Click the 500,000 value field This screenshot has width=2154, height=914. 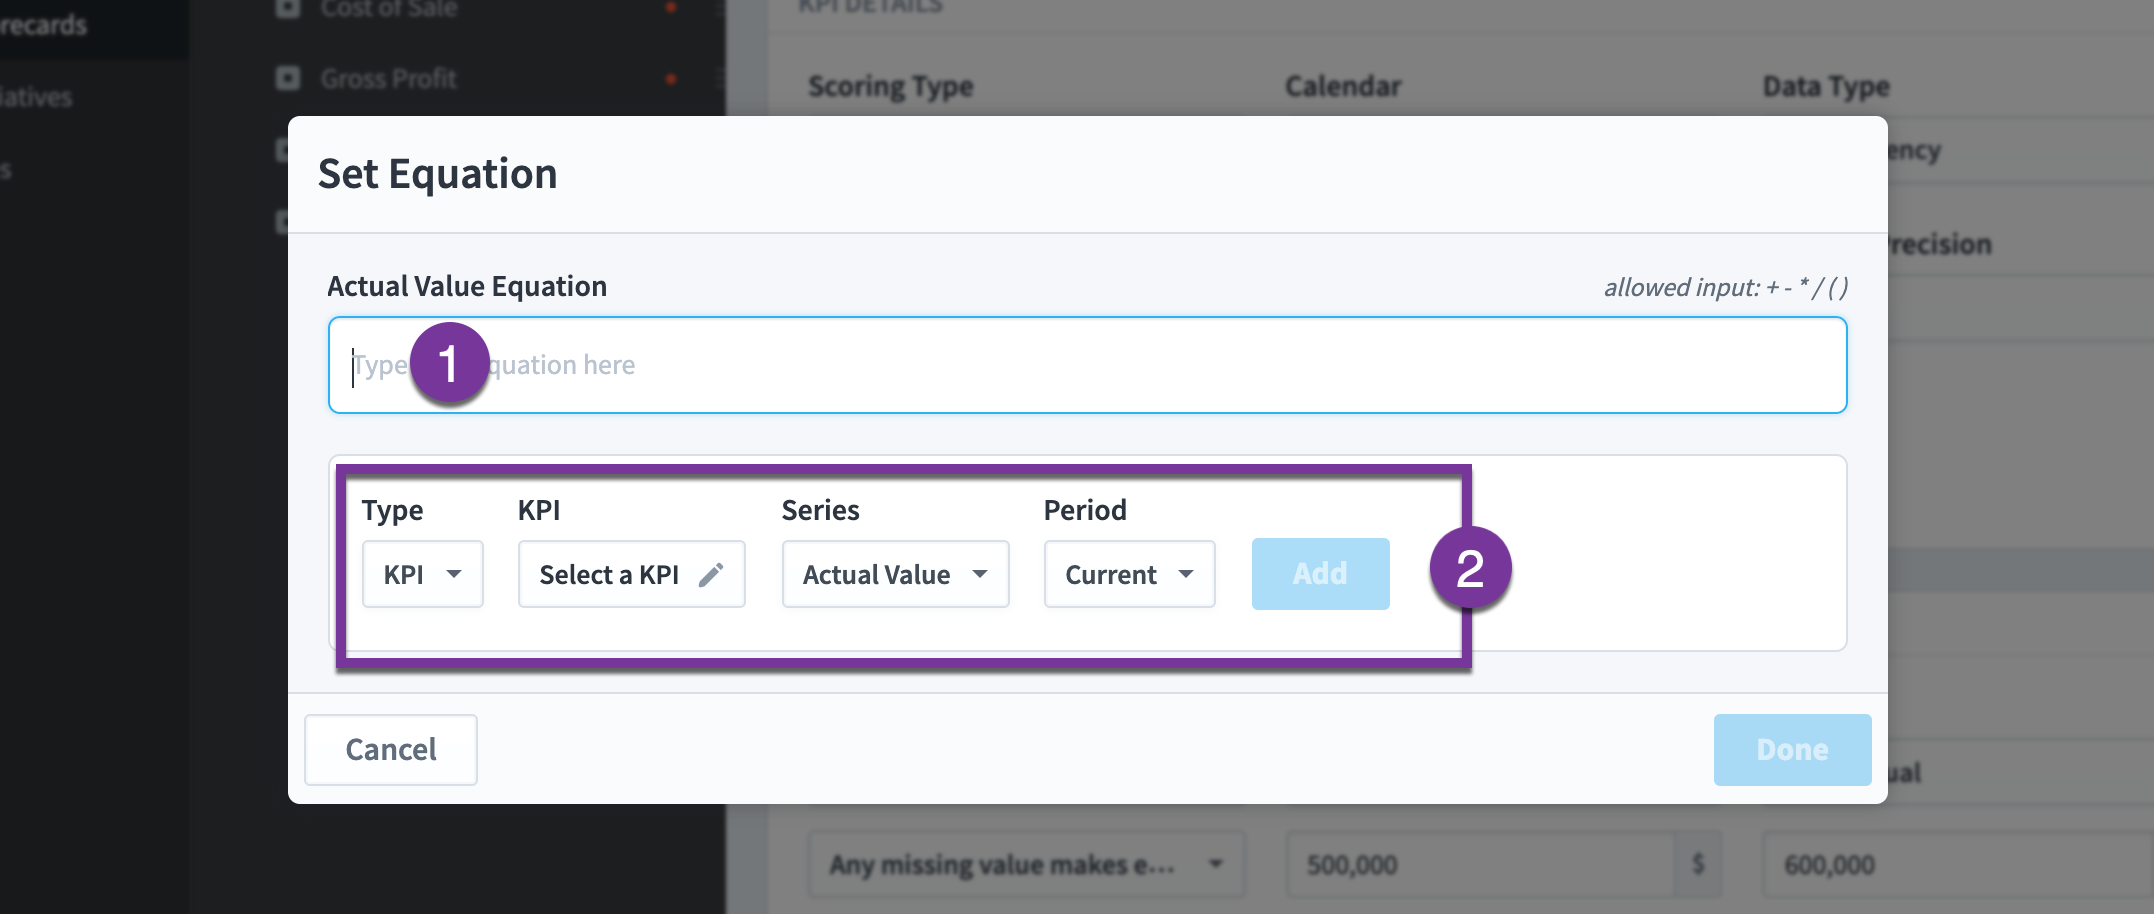pyautogui.click(x=1481, y=863)
